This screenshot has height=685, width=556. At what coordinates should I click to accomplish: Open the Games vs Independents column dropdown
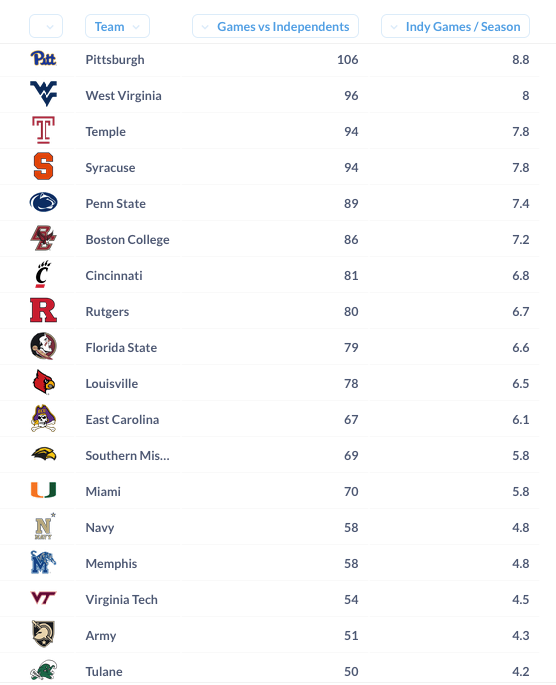click(275, 27)
